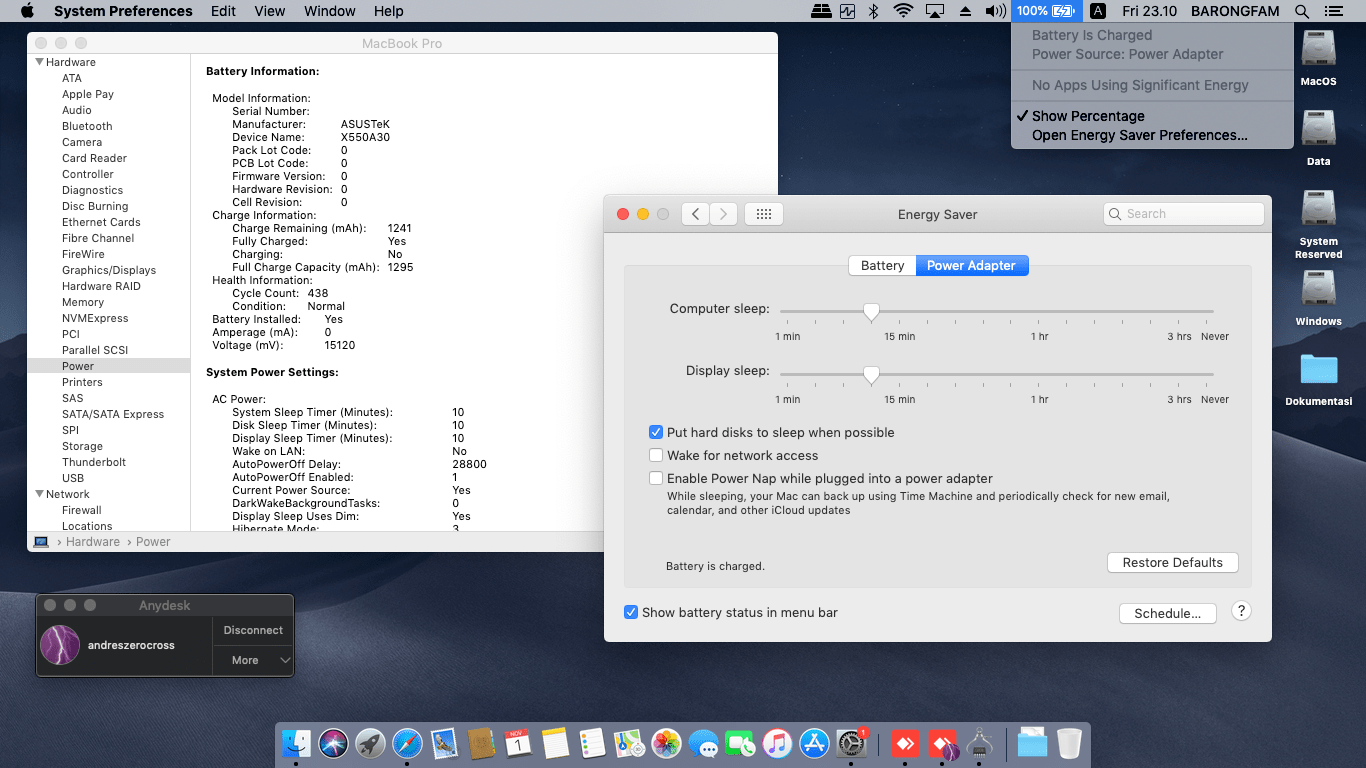Show all preferences grid button
Screen dimensions: 1366x768
(x=764, y=214)
